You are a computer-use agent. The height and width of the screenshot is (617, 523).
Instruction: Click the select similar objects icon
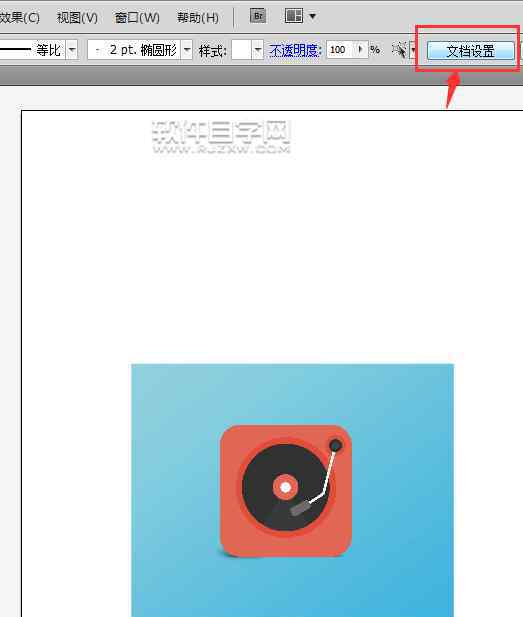tap(399, 50)
